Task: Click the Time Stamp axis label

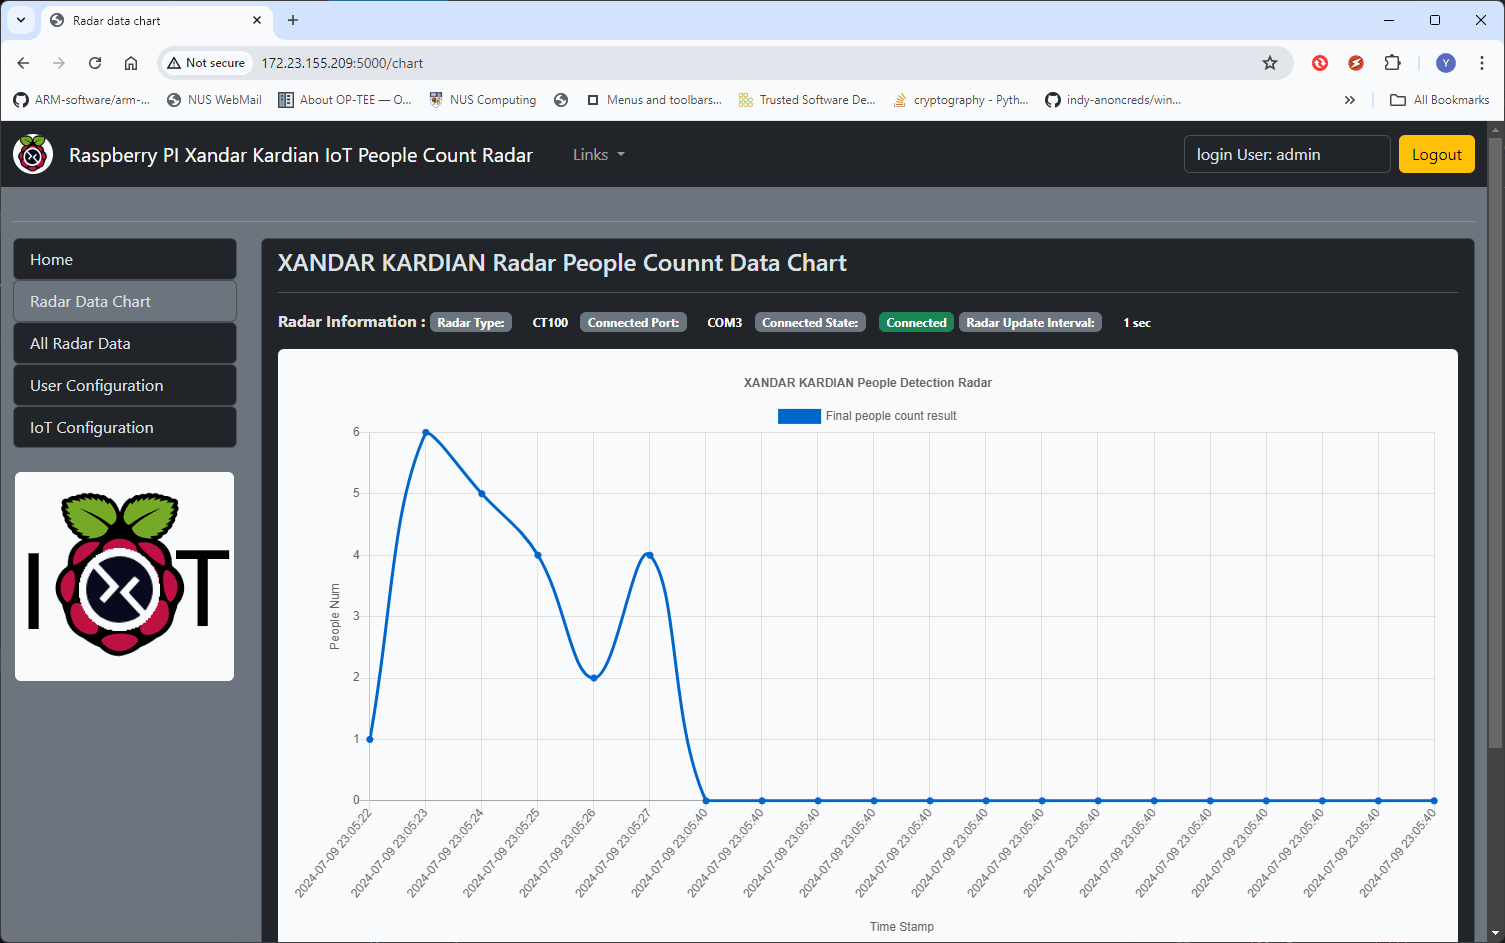Action: pos(902,927)
